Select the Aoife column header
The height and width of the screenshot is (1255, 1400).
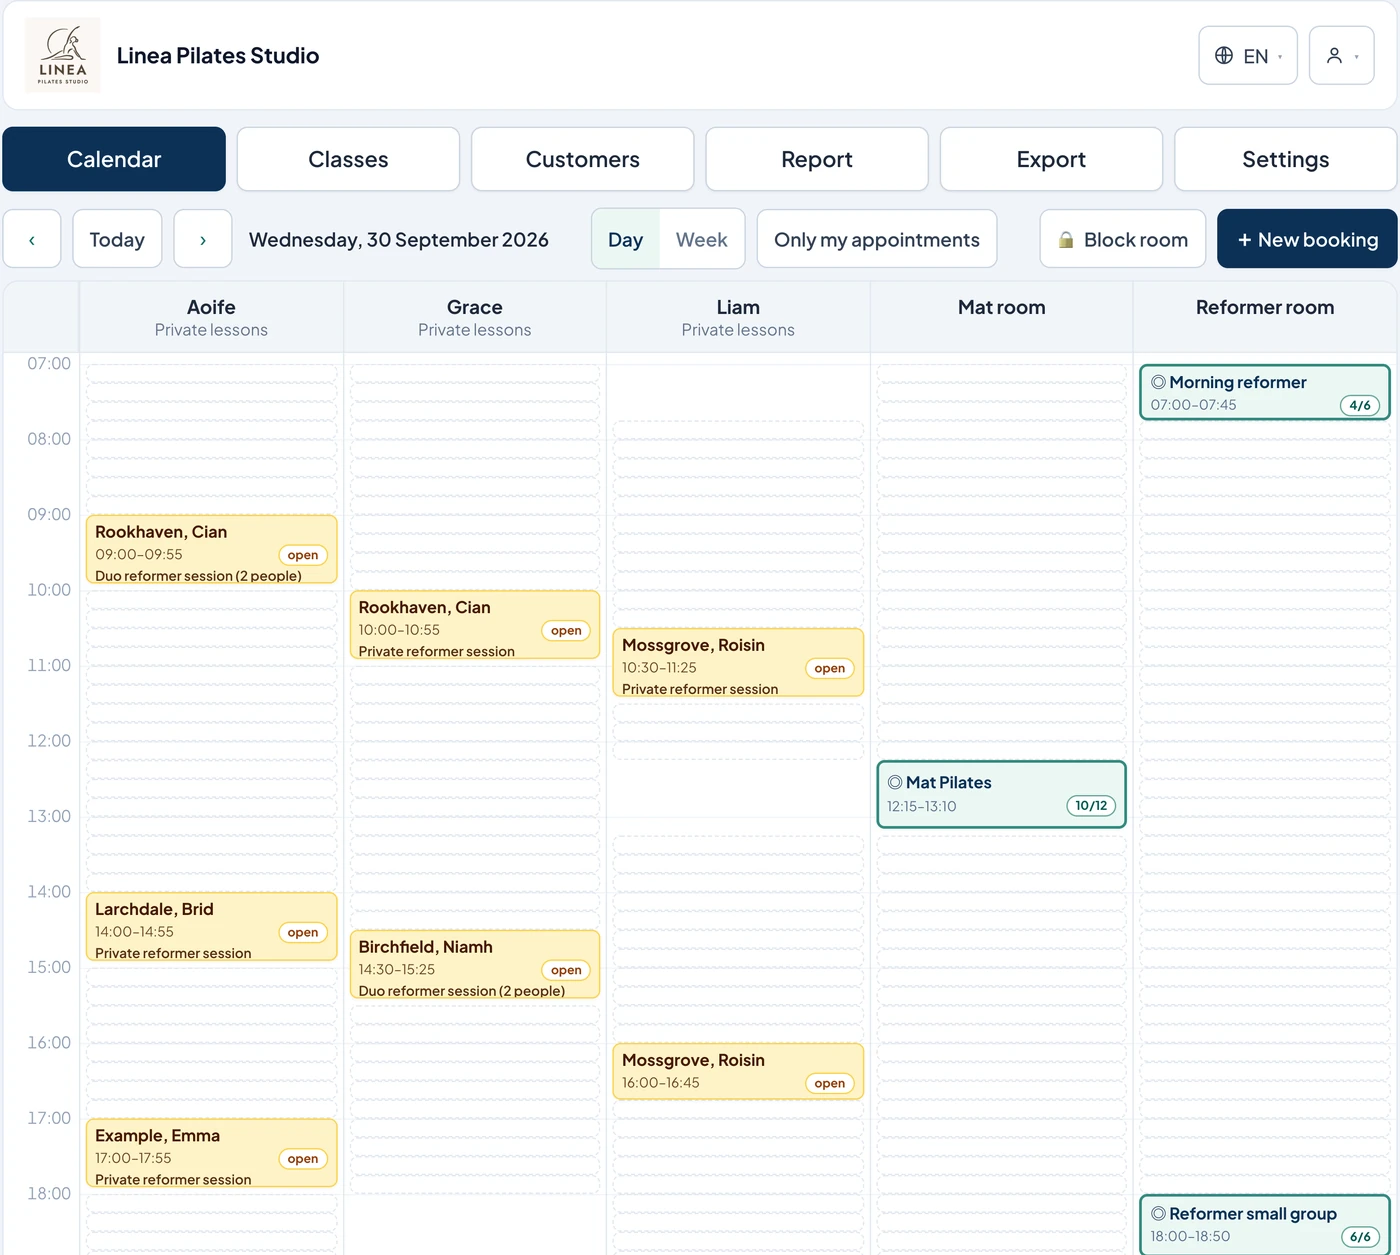click(211, 317)
